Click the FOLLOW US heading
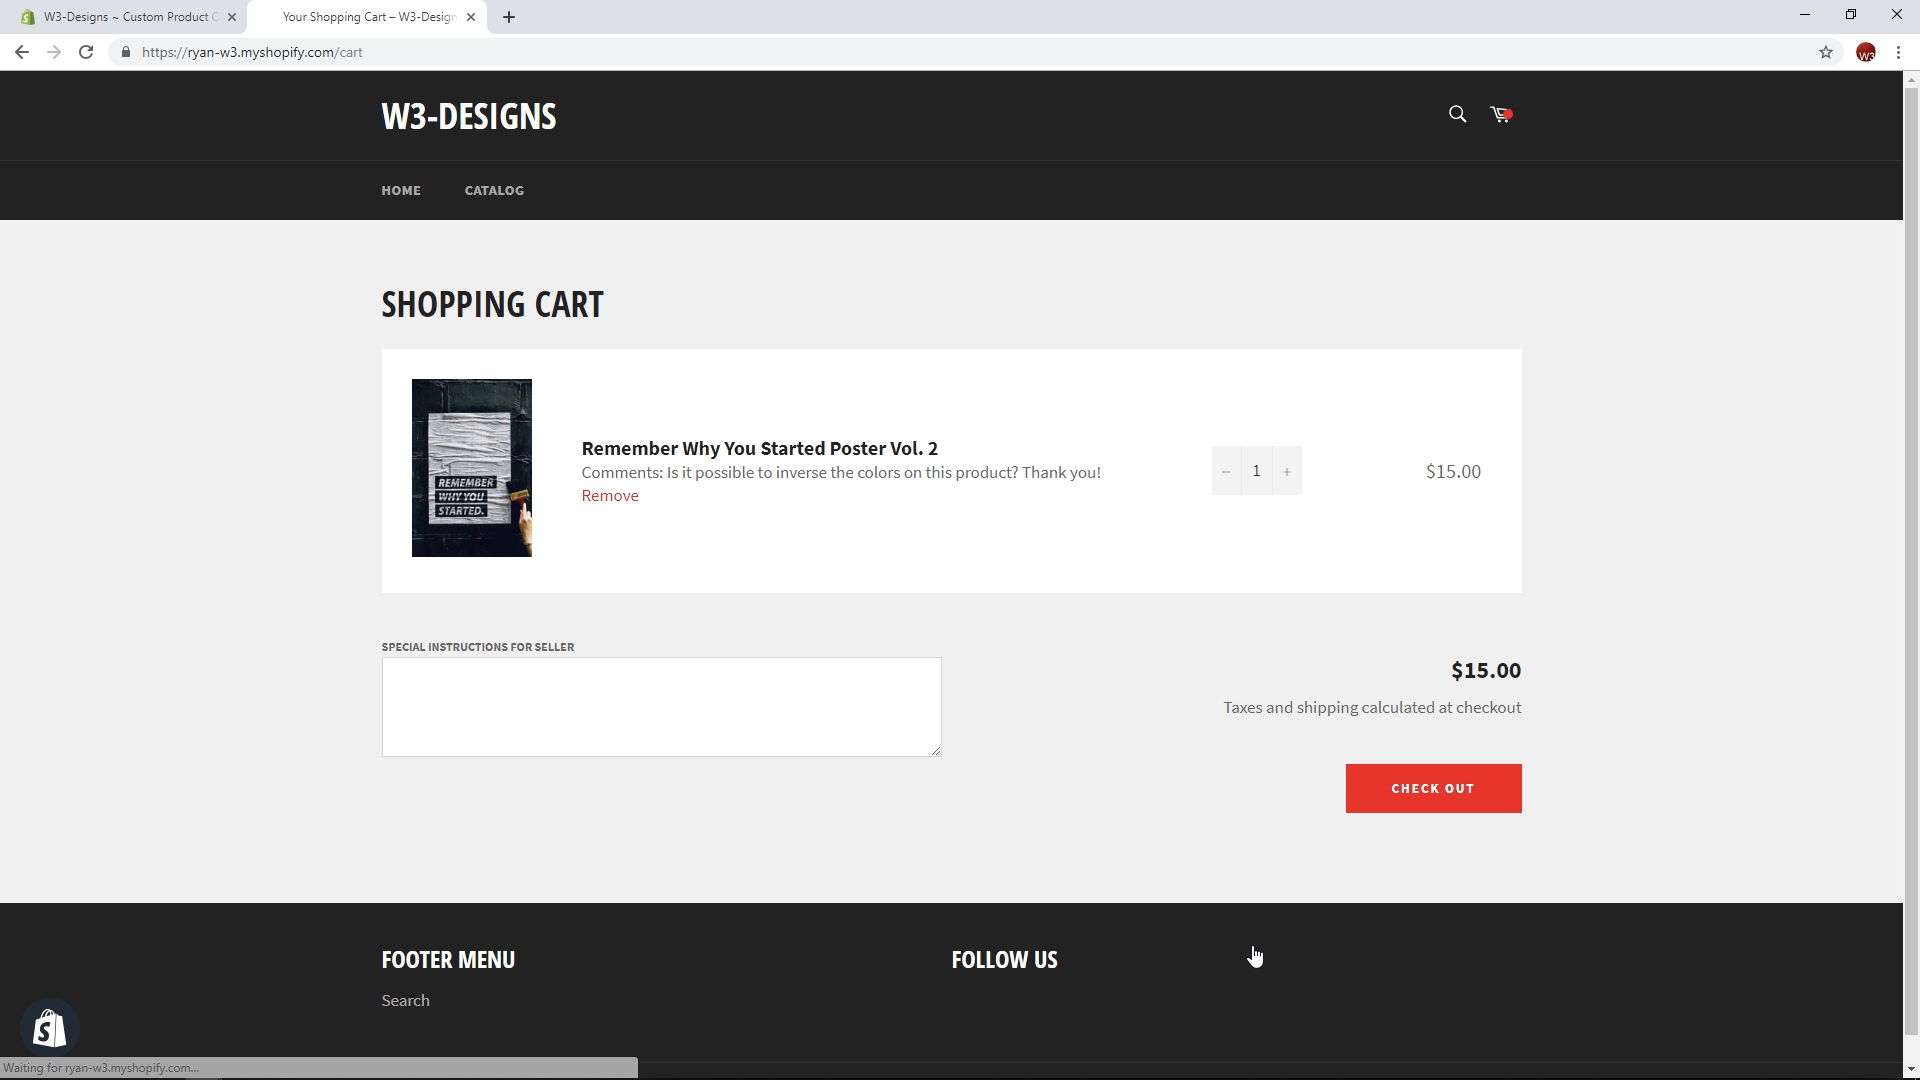Screen dimensions: 1920x1080 click(1004, 960)
